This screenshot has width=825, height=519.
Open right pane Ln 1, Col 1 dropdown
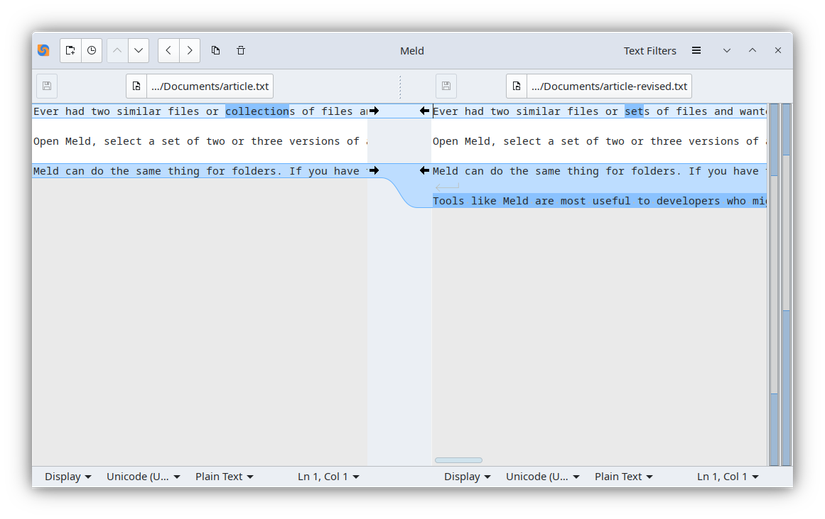pyautogui.click(x=728, y=476)
